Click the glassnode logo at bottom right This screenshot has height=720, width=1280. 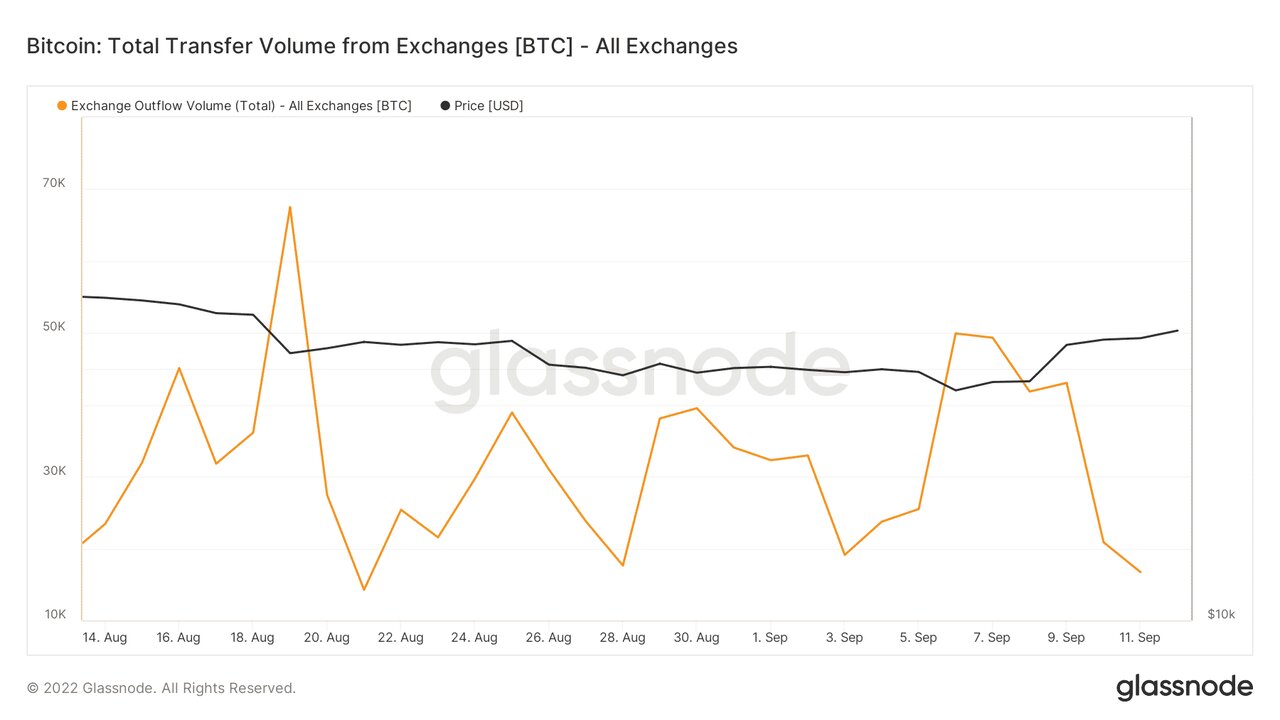pyautogui.click(x=1184, y=688)
